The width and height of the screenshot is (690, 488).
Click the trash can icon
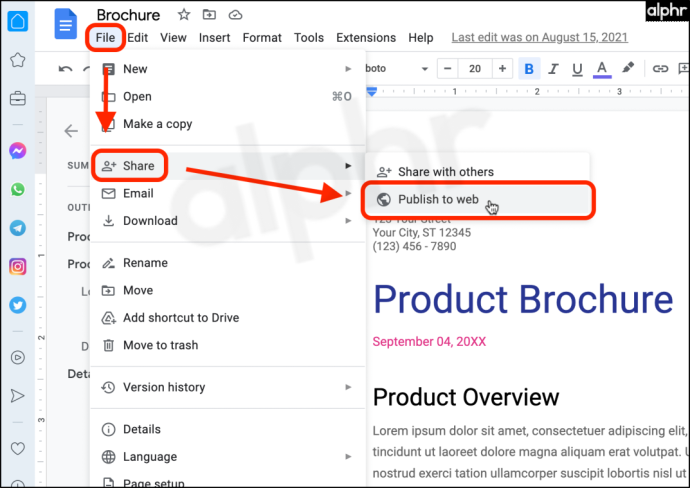coord(108,345)
